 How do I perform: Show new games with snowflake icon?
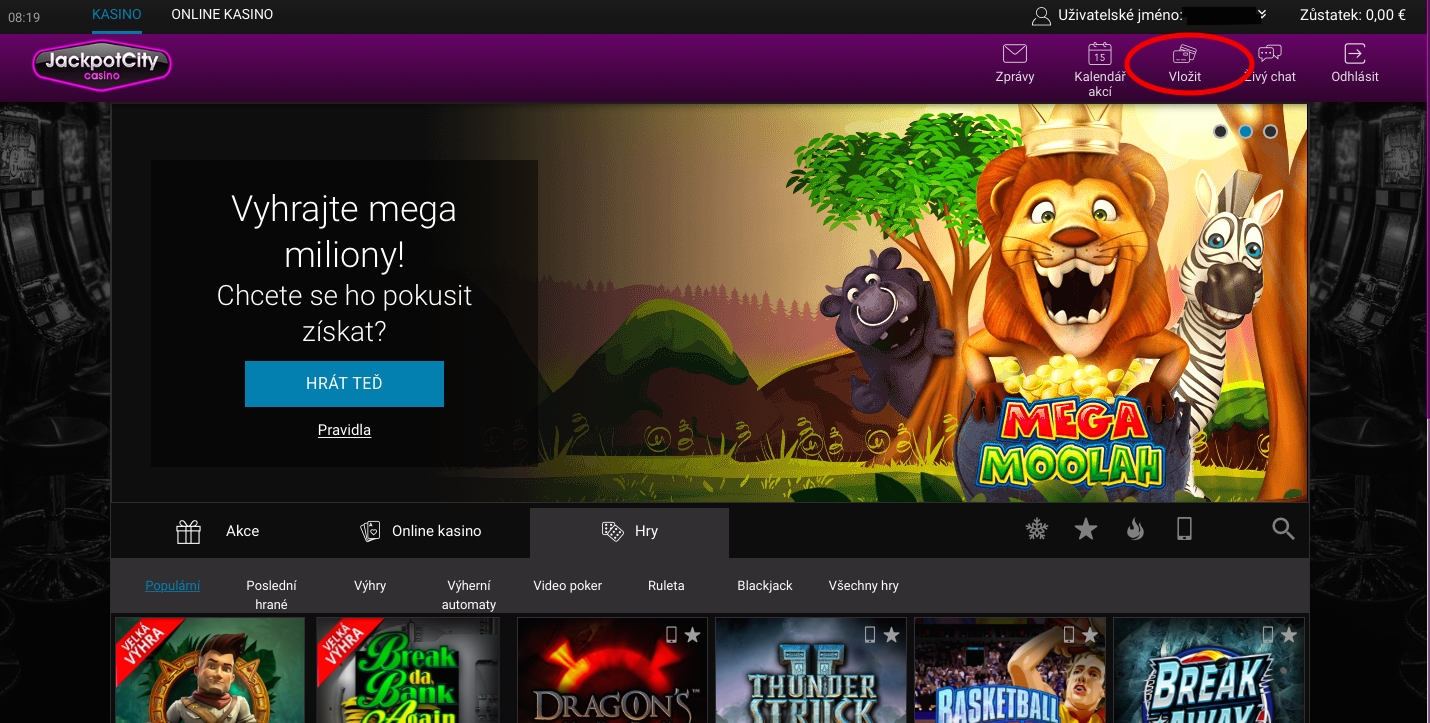(1037, 529)
